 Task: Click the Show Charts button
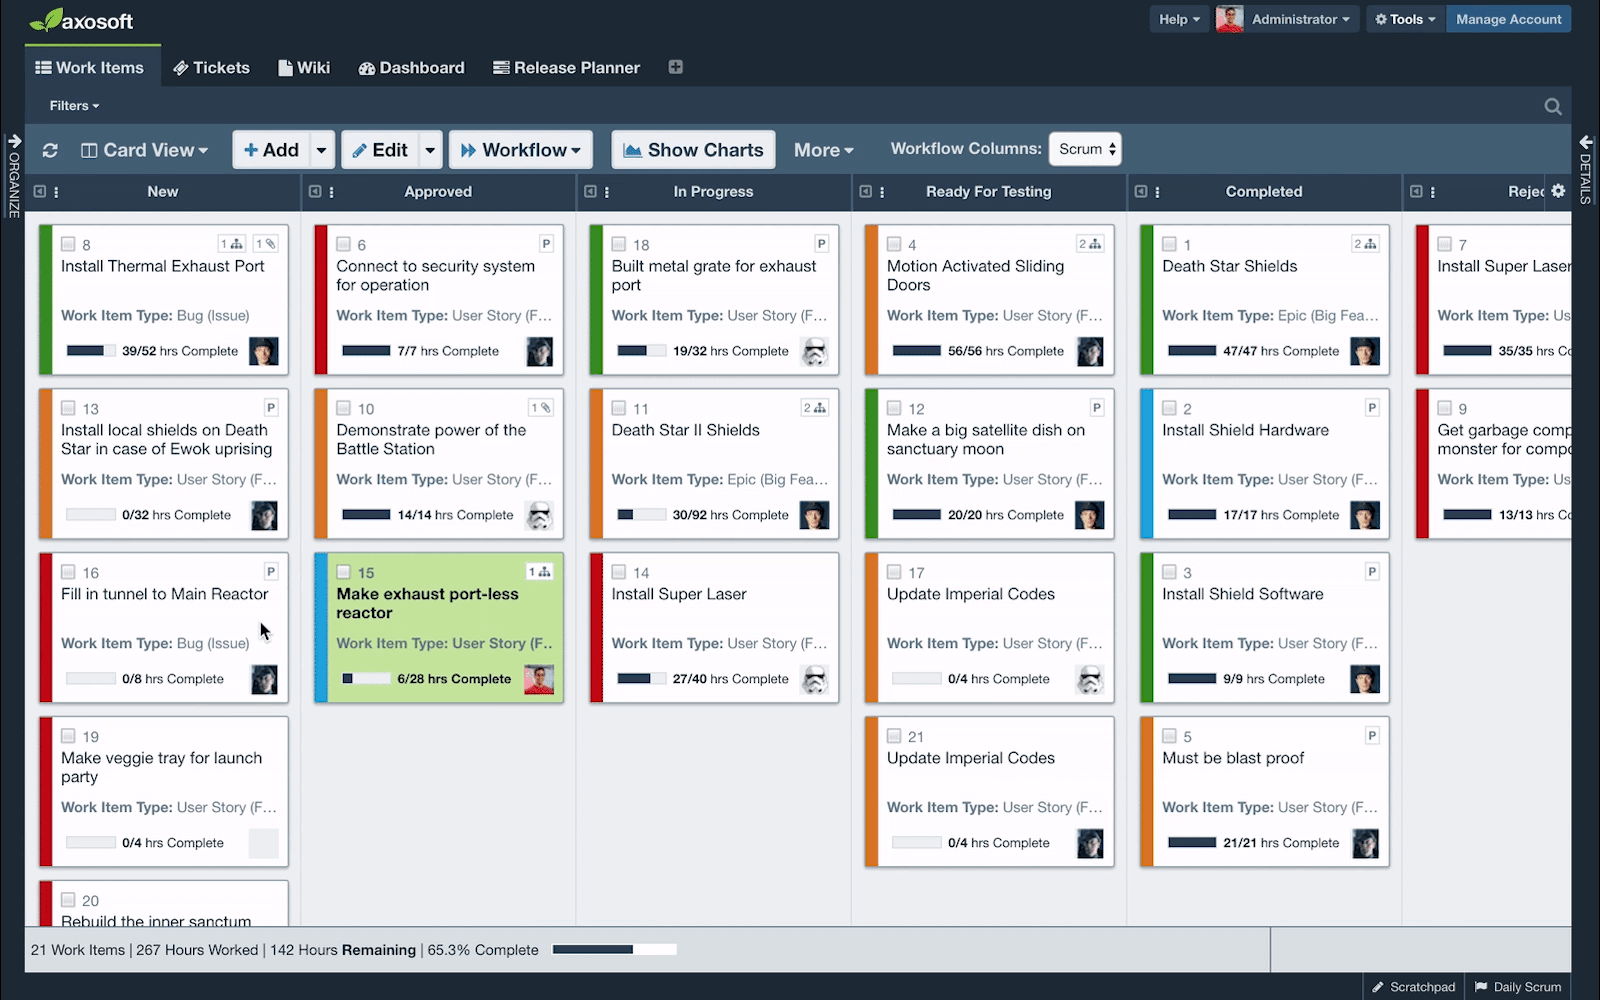[x=693, y=150]
